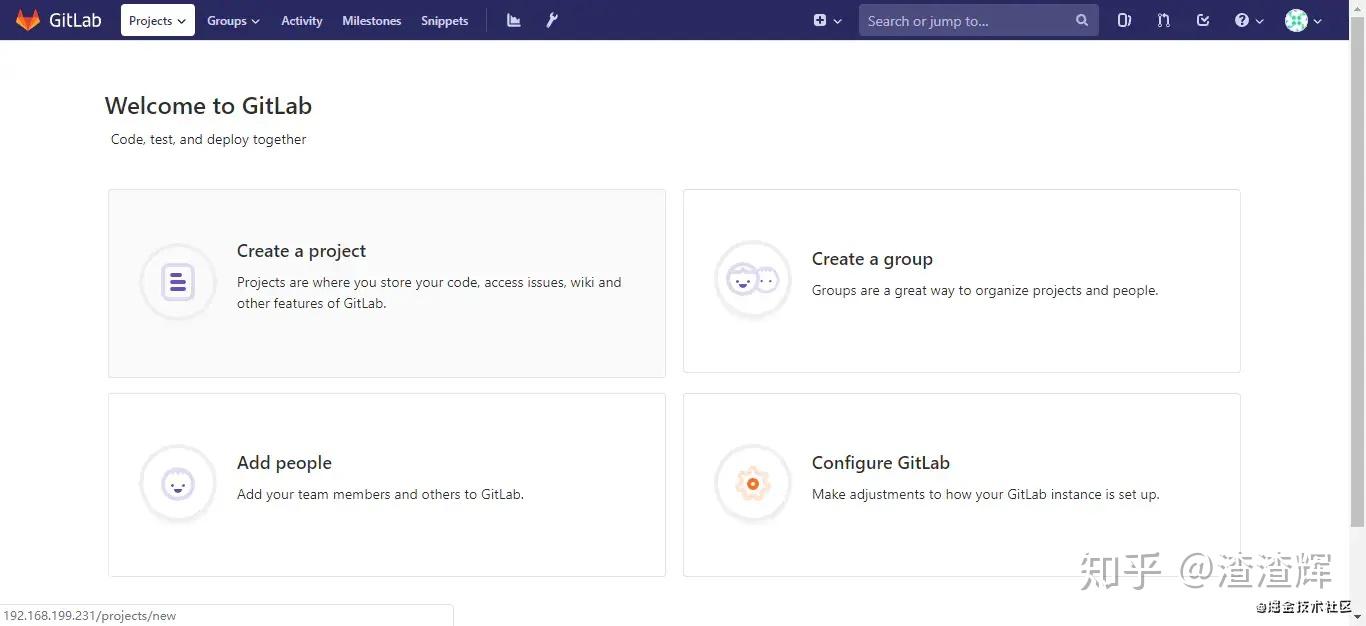Viewport: 1366px width, 626px height.
Task: Click the Add people card
Action: (x=386, y=485)
